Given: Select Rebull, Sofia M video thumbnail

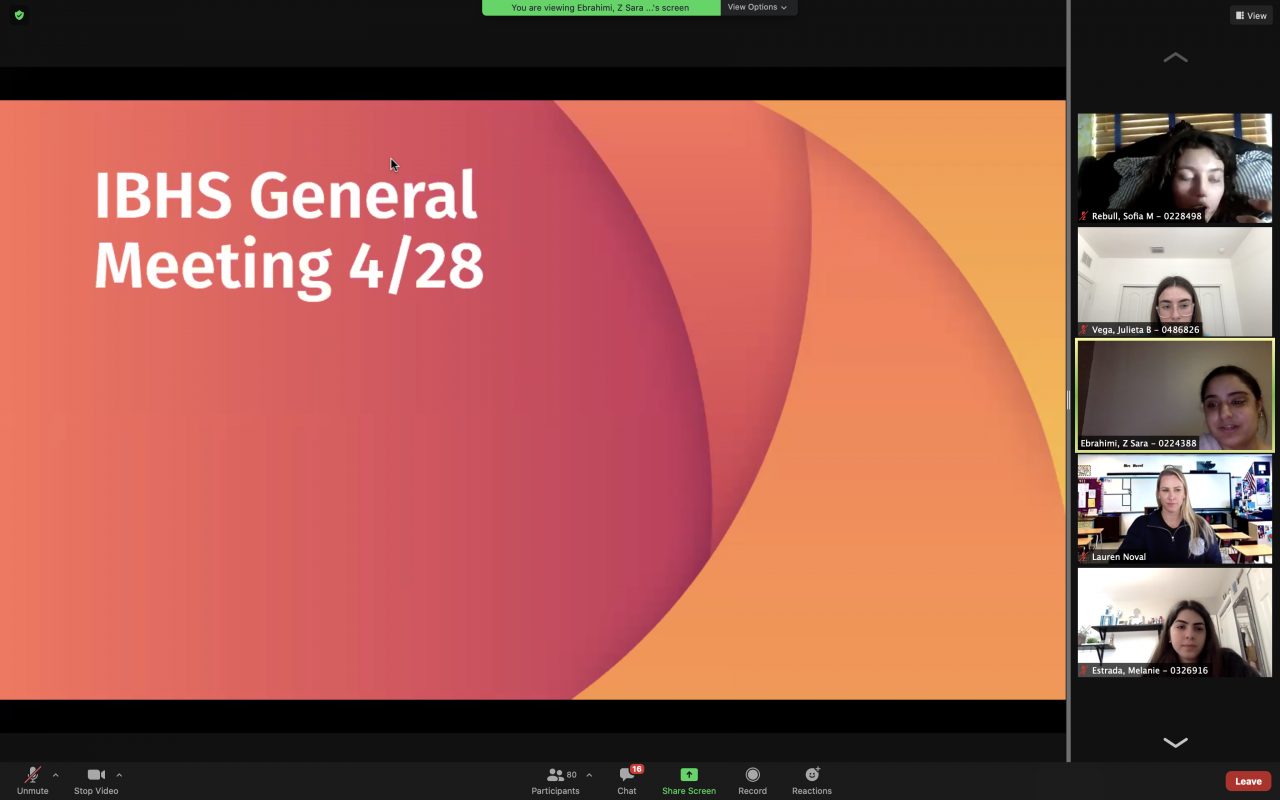Looking at the screenshot, I should 1175,168.
